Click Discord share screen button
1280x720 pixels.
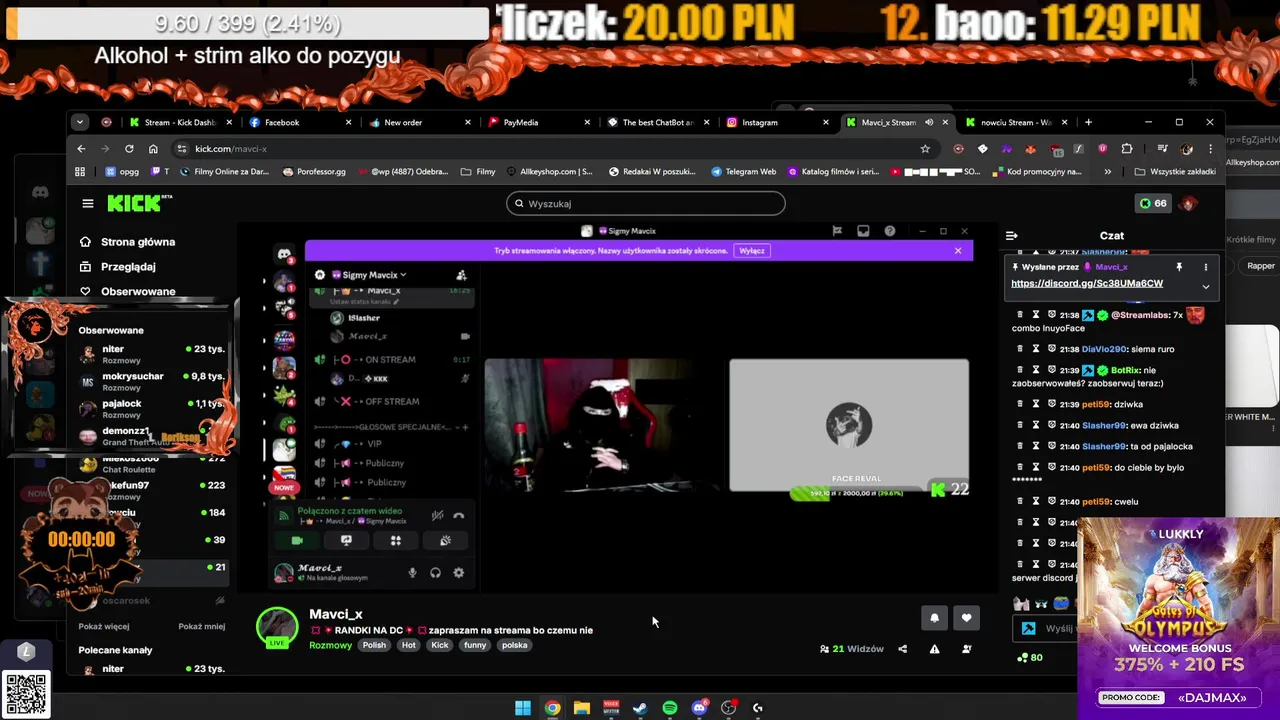tap(346, 540)
